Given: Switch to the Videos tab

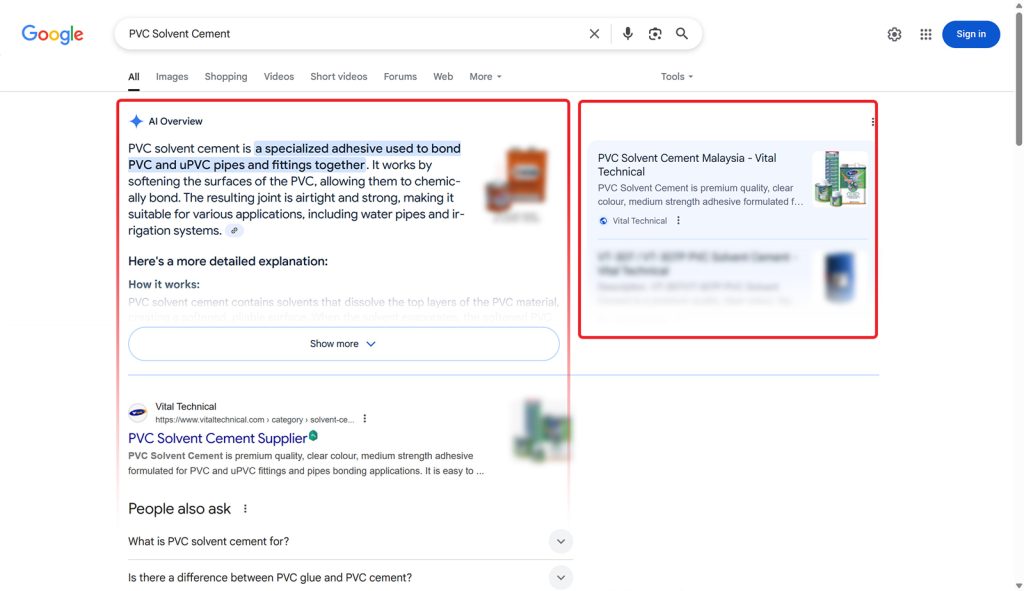Looking at the screenshot, I should pyautogui.click(x=279, y=76).
